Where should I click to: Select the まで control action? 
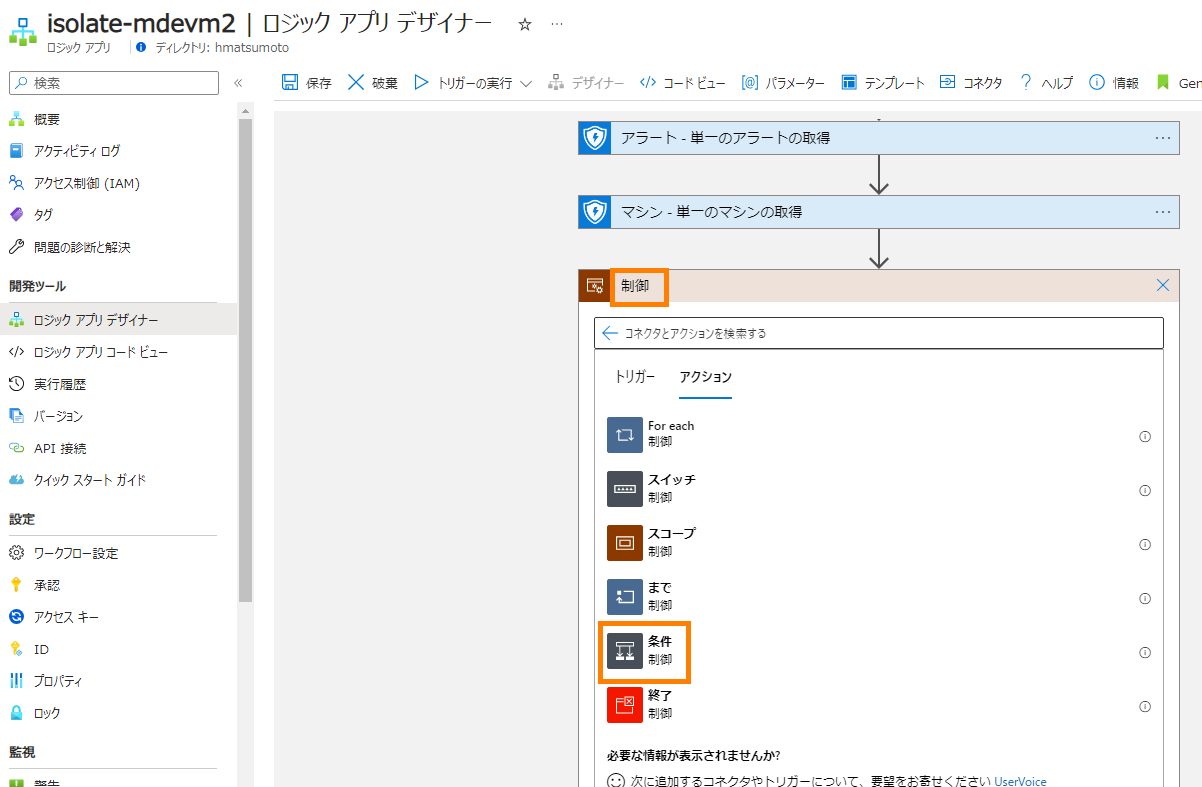[x=879, y=596]
